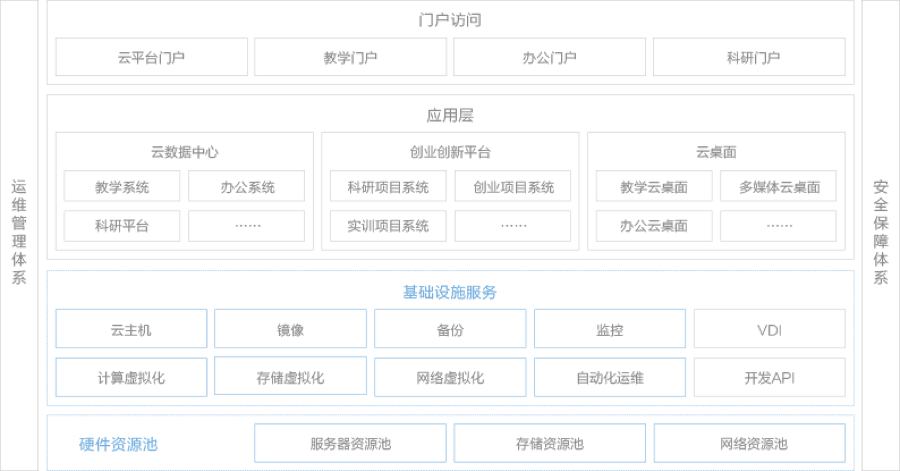
Task: Click the 教学云桌面 box
Action: coord(654,187)
